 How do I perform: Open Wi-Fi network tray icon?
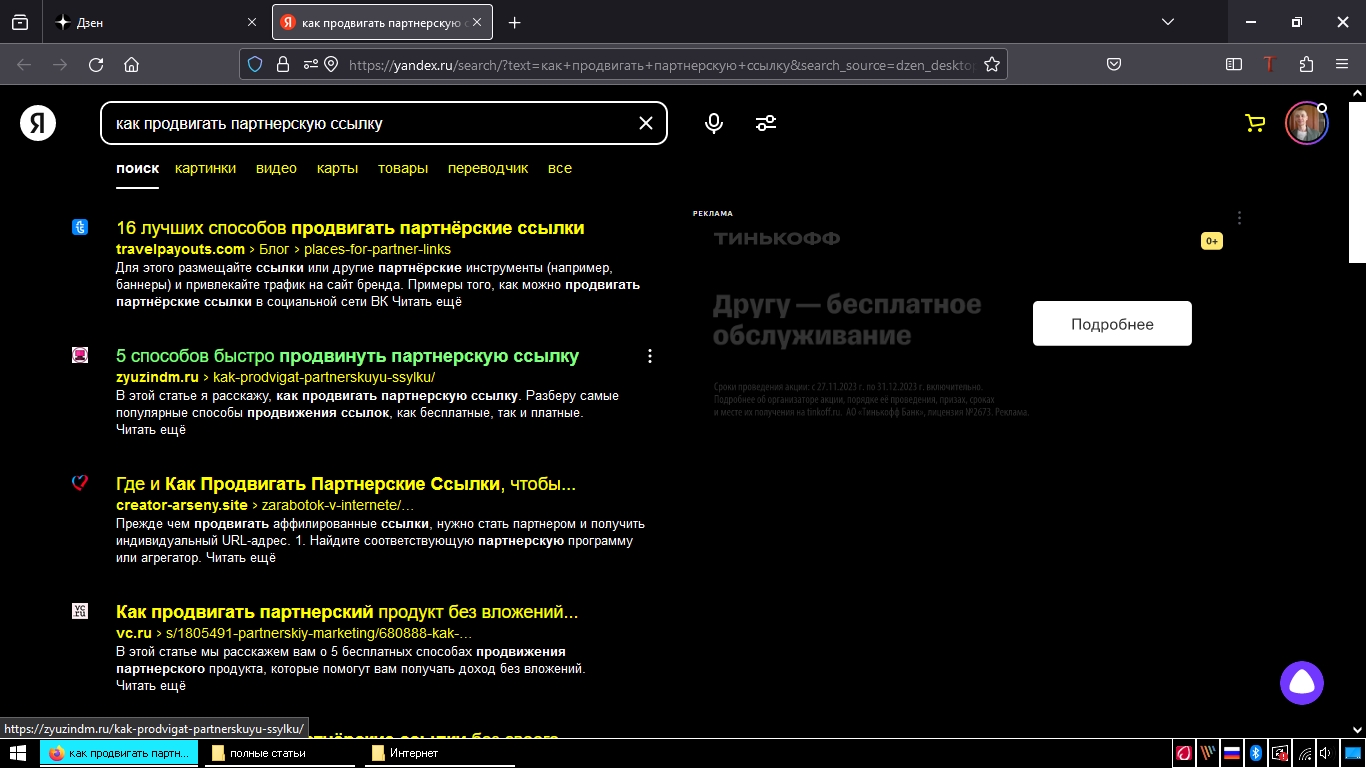click(1304, 753)
